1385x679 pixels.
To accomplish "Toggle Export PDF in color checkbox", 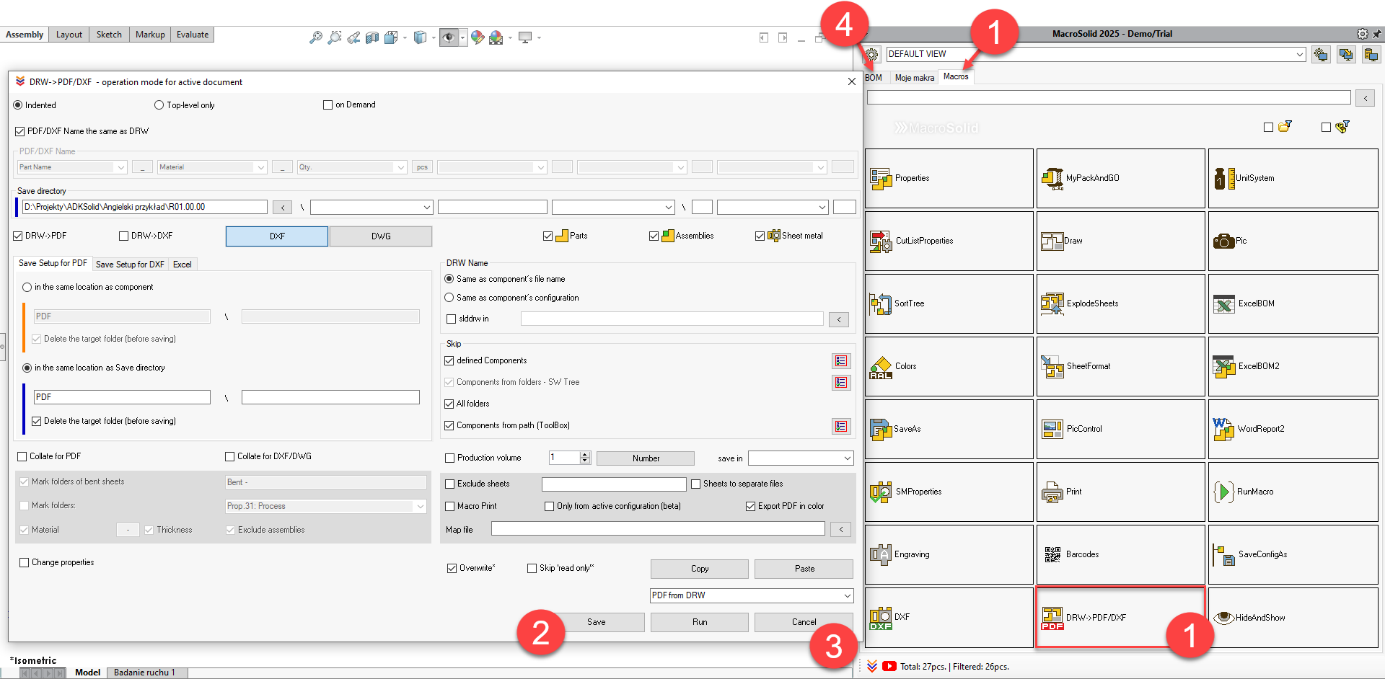I will click(x=751, y=506).
